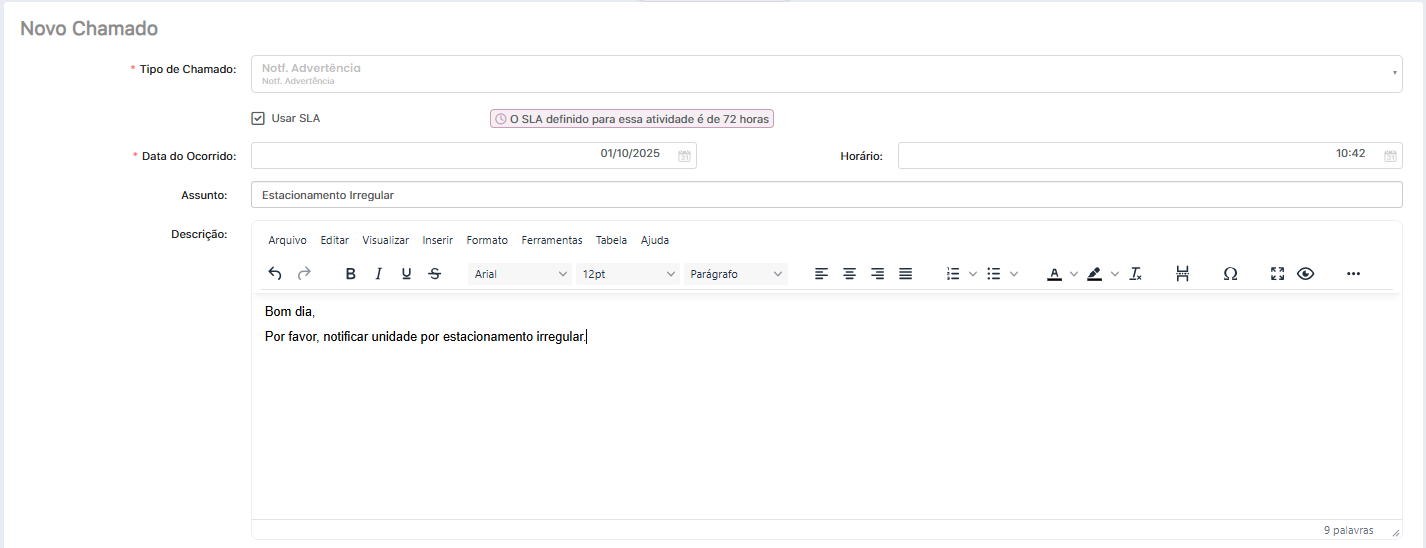Open the 12pt font size dropdown

pos(628,273)
